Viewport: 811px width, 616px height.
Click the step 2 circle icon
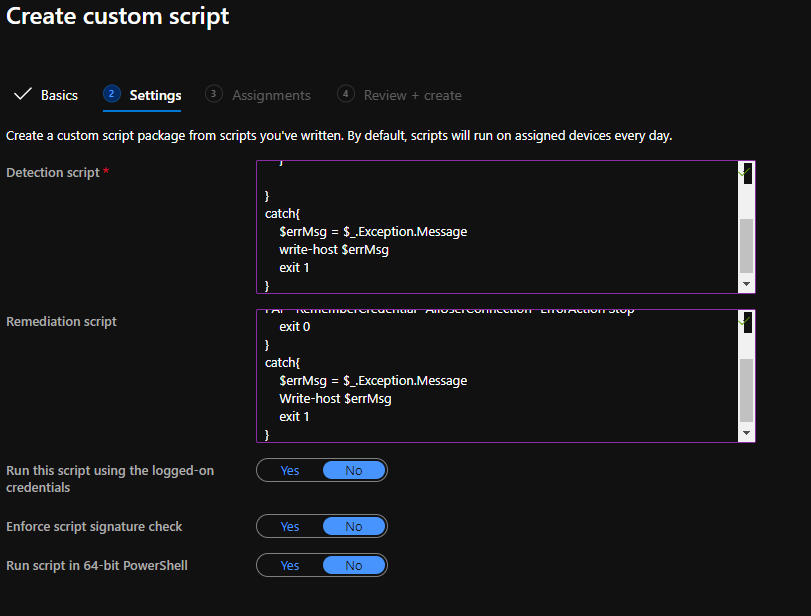112,94
